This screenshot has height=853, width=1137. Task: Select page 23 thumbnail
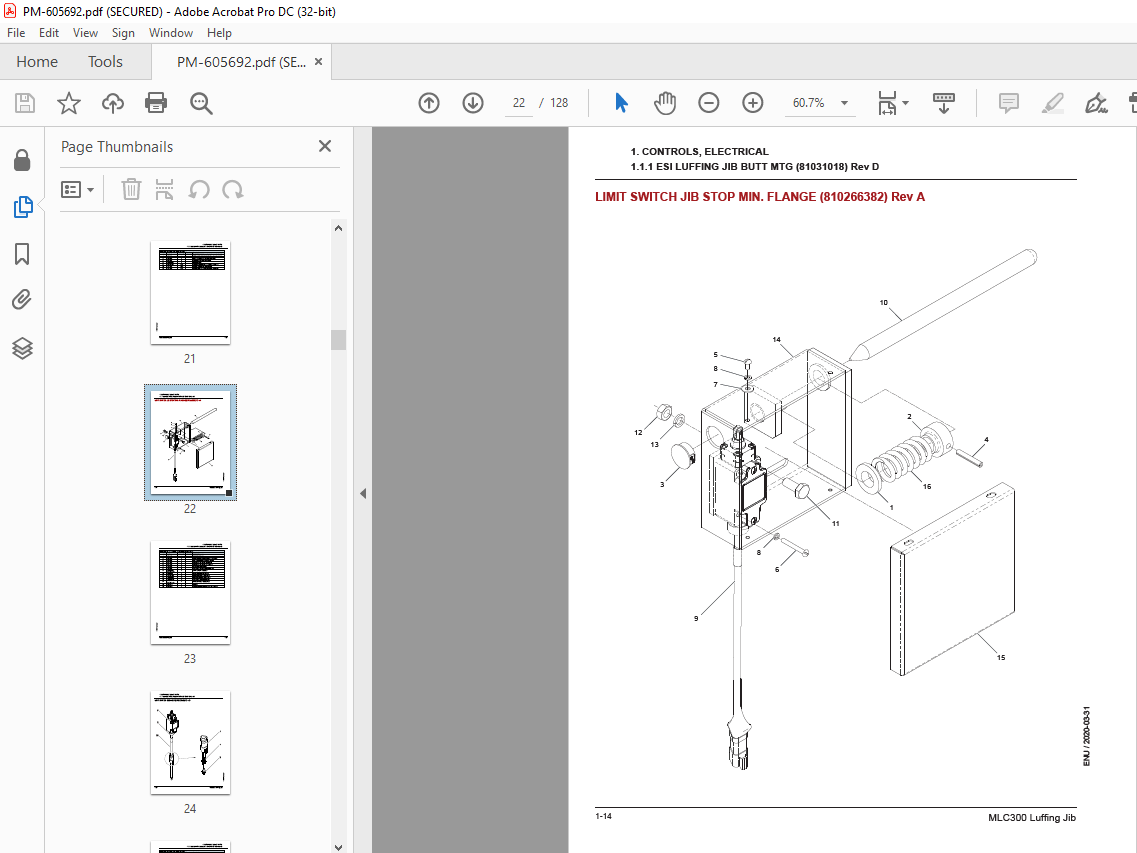190,593
